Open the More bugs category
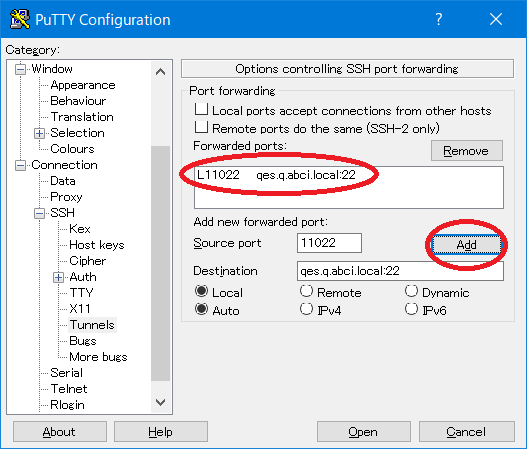 tap(98, 357)
